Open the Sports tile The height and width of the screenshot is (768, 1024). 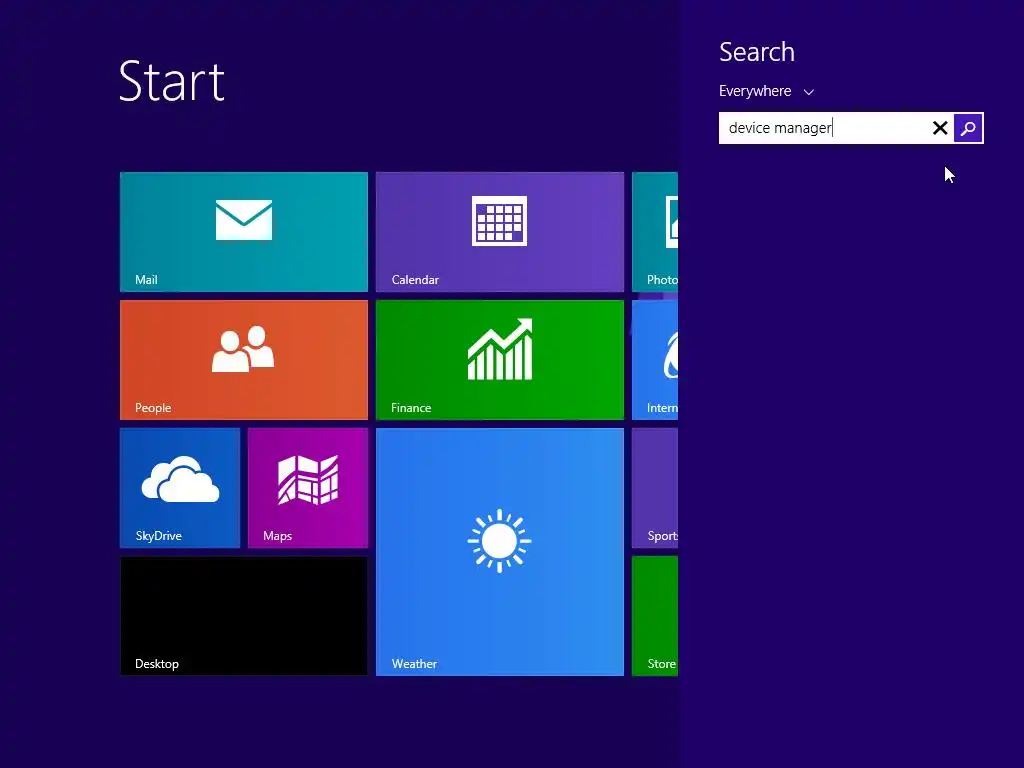[x=655, y=488]
